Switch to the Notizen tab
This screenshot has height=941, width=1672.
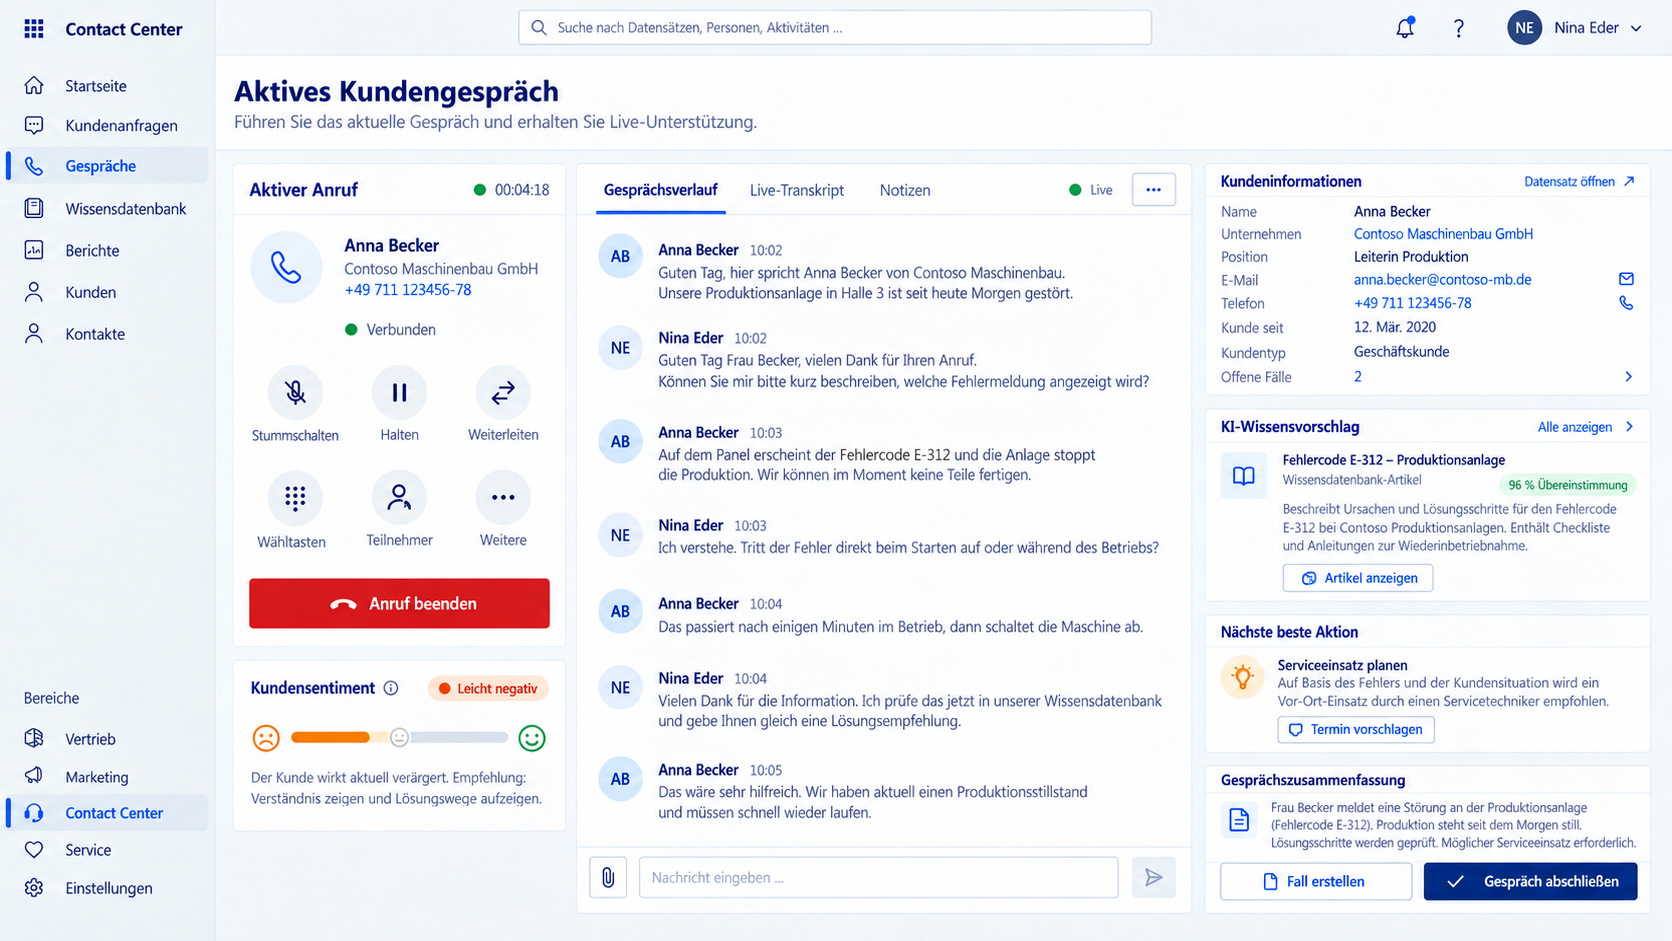905,190
